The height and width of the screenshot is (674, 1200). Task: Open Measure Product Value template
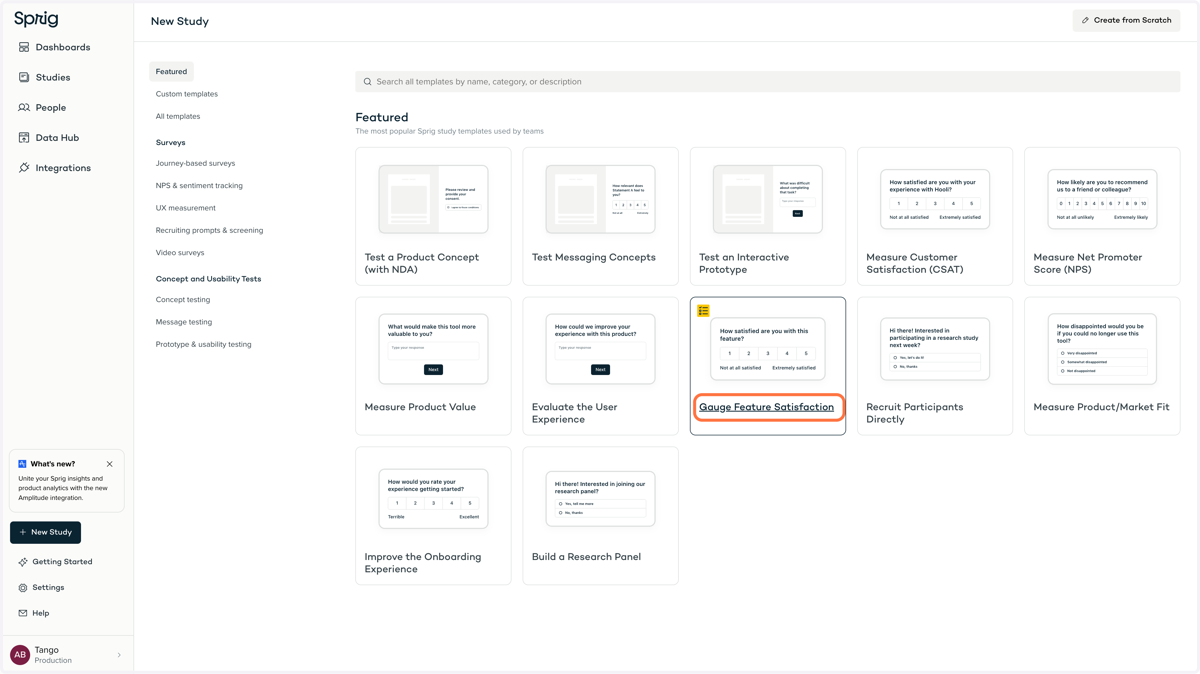(x=433, y=366)
